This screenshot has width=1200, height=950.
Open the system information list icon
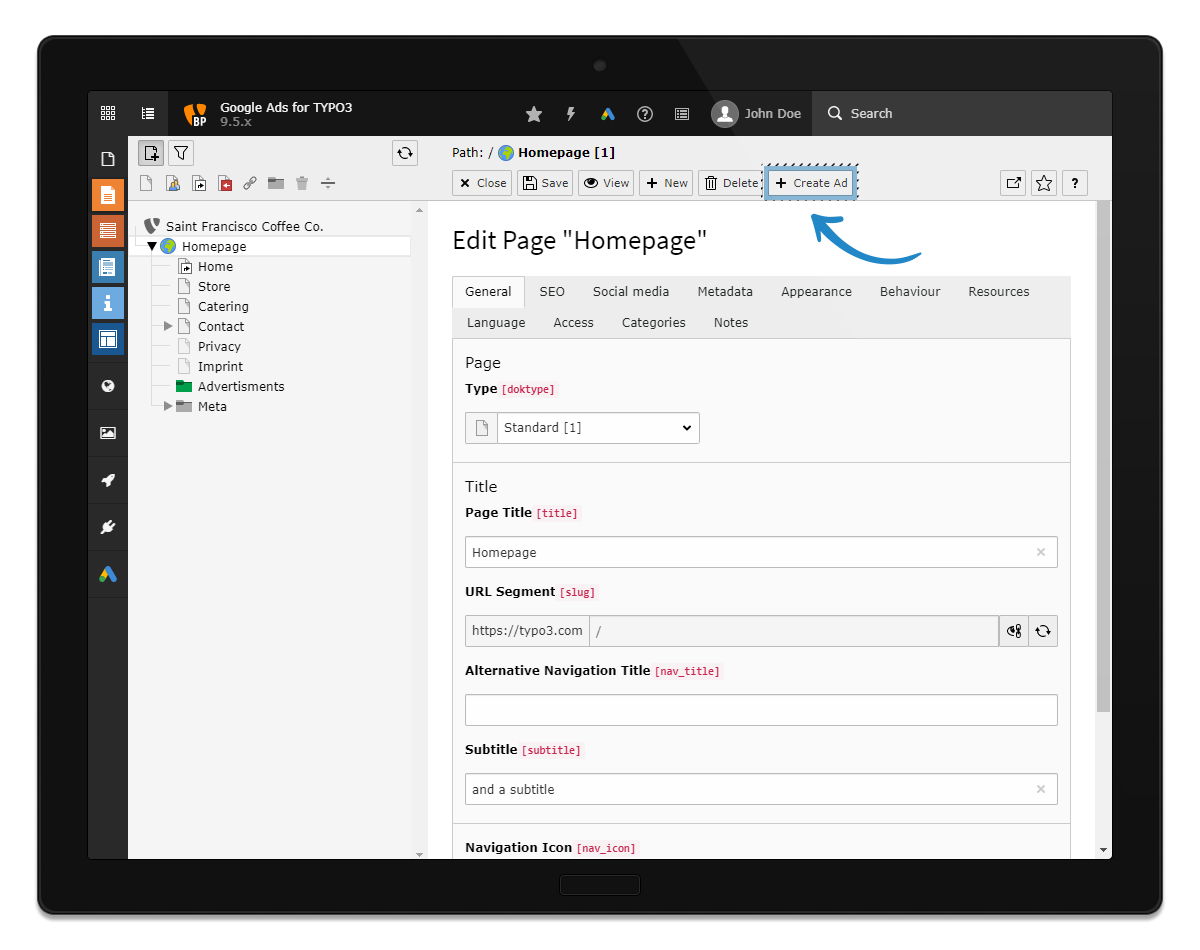682,114
